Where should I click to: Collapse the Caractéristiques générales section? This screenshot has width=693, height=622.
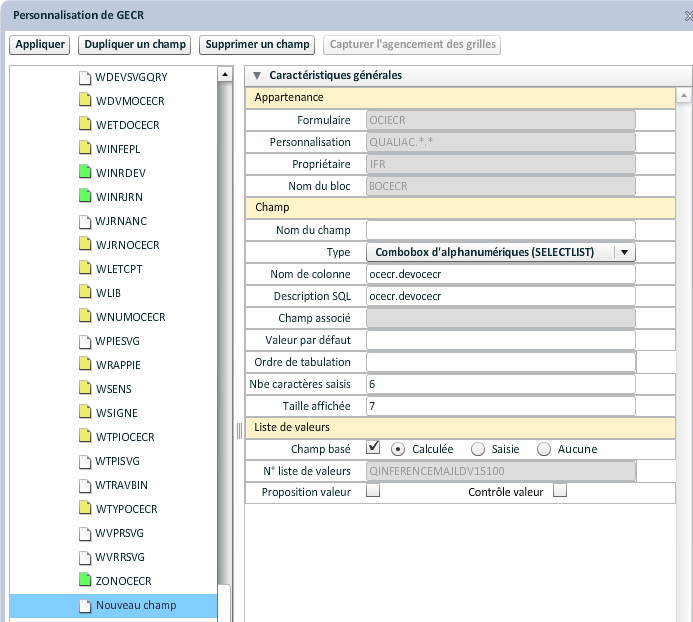tap(257, 75)
